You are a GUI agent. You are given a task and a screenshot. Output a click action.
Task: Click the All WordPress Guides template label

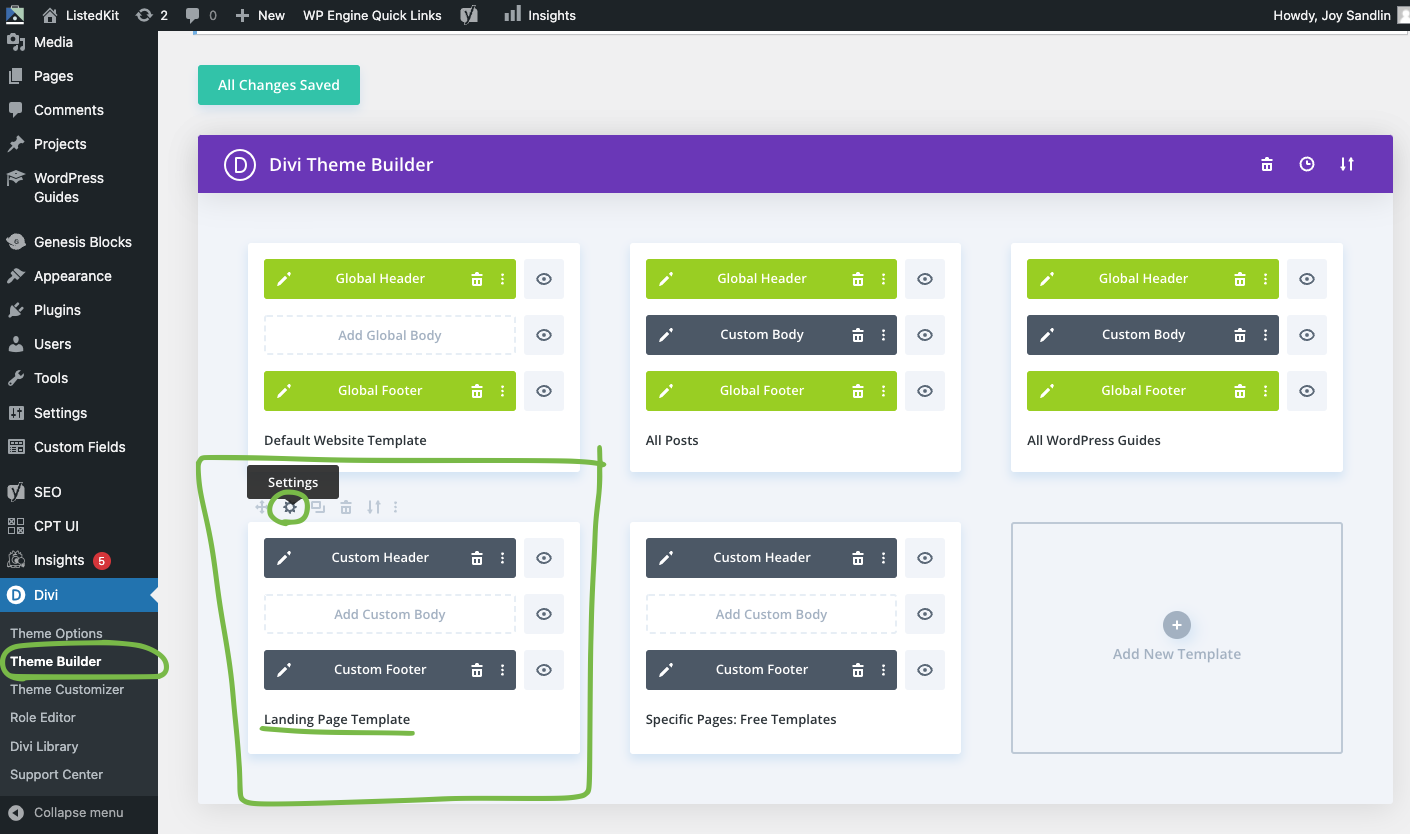(x=1094, y=440)
